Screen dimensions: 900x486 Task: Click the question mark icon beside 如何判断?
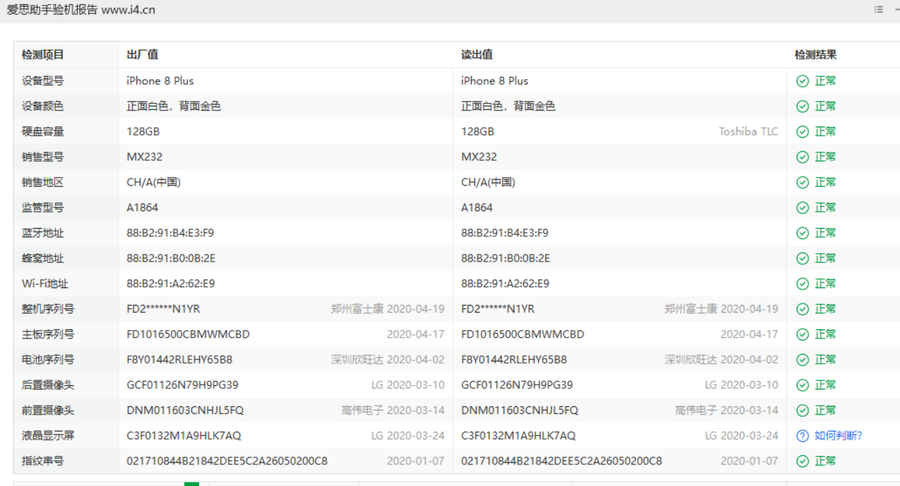pos(802,436)
